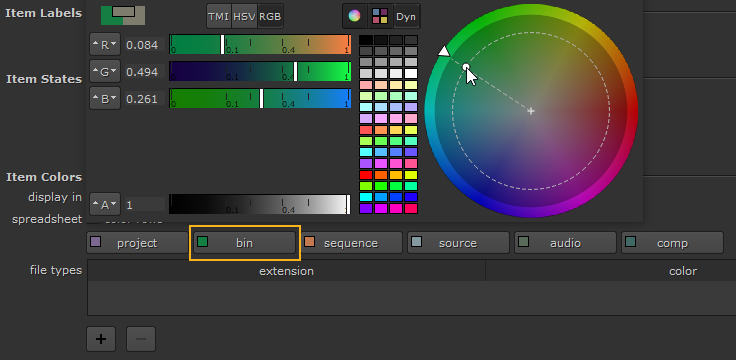Open the R channel dropdown
Screen dimensions: 736x361
pyautogui.click(x=105, y=45)
